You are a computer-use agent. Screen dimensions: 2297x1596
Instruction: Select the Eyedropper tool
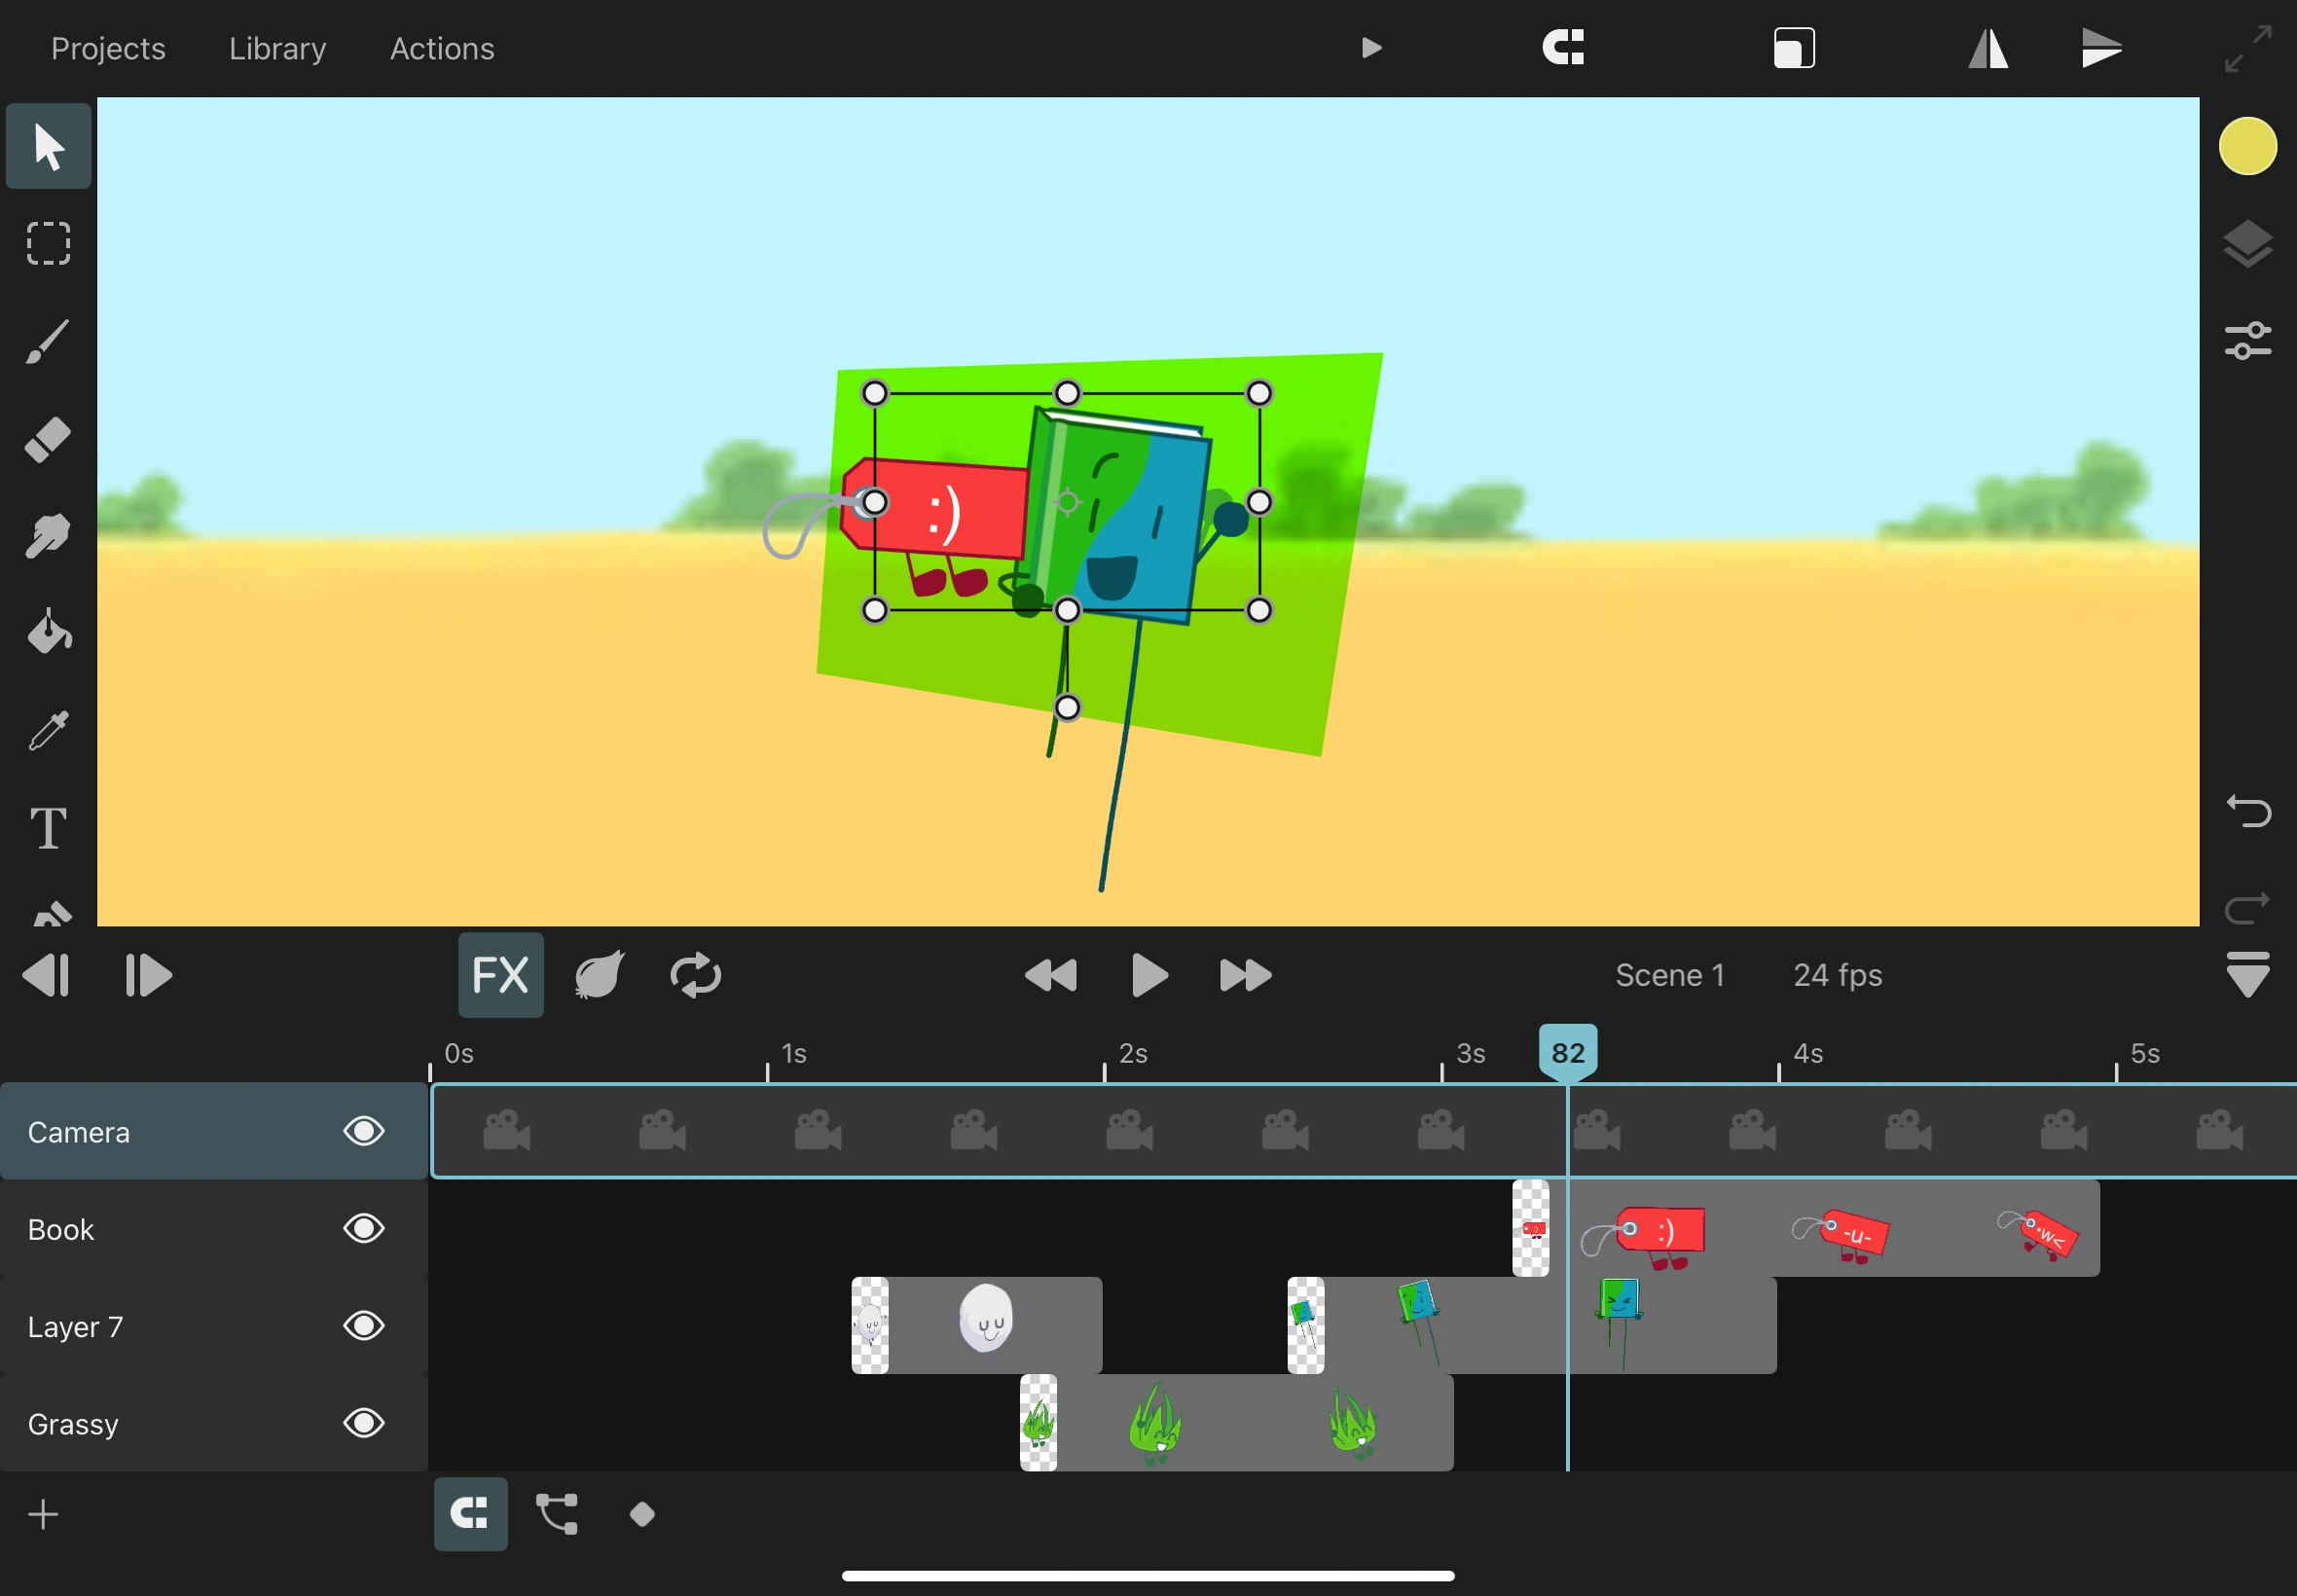[48, 730]
